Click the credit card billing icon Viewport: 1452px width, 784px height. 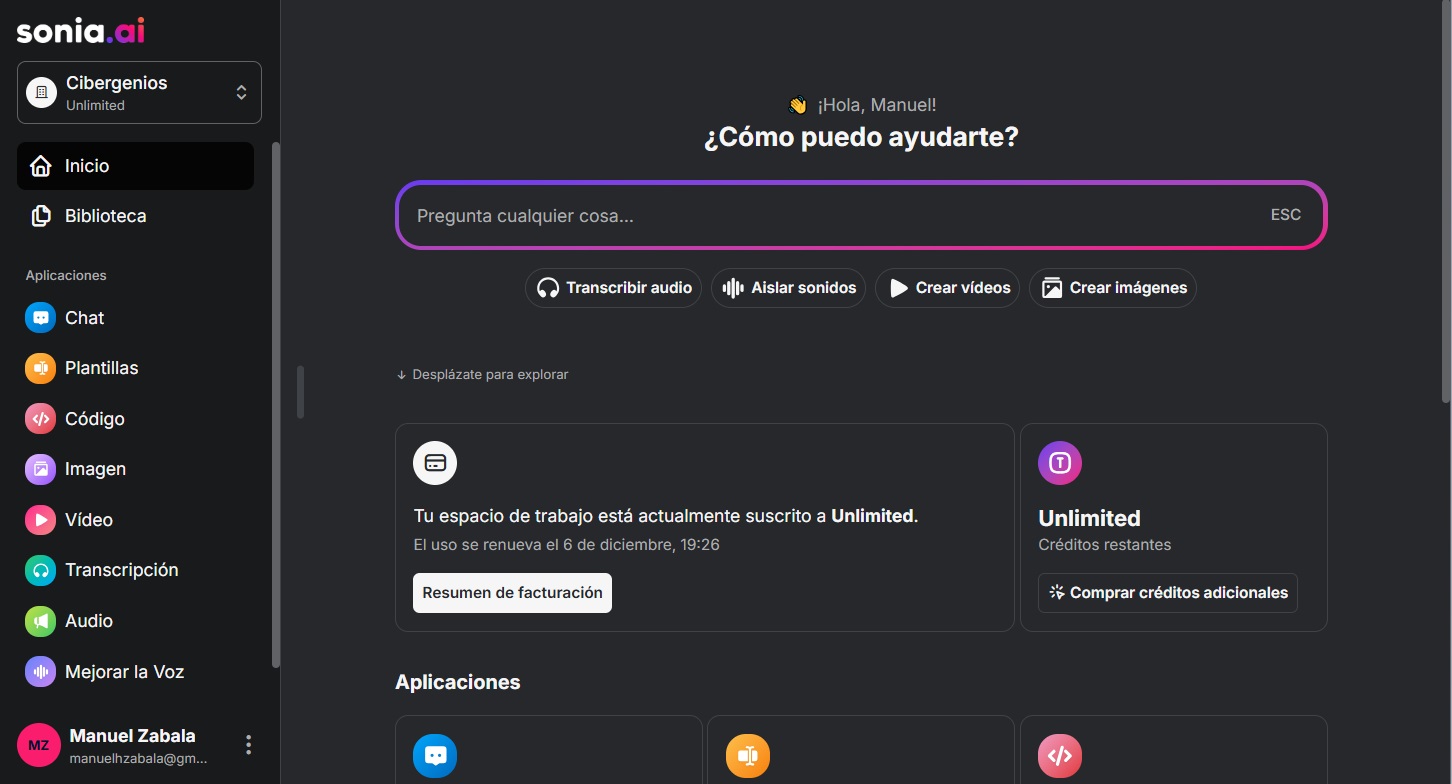click(x=435, y=463)
